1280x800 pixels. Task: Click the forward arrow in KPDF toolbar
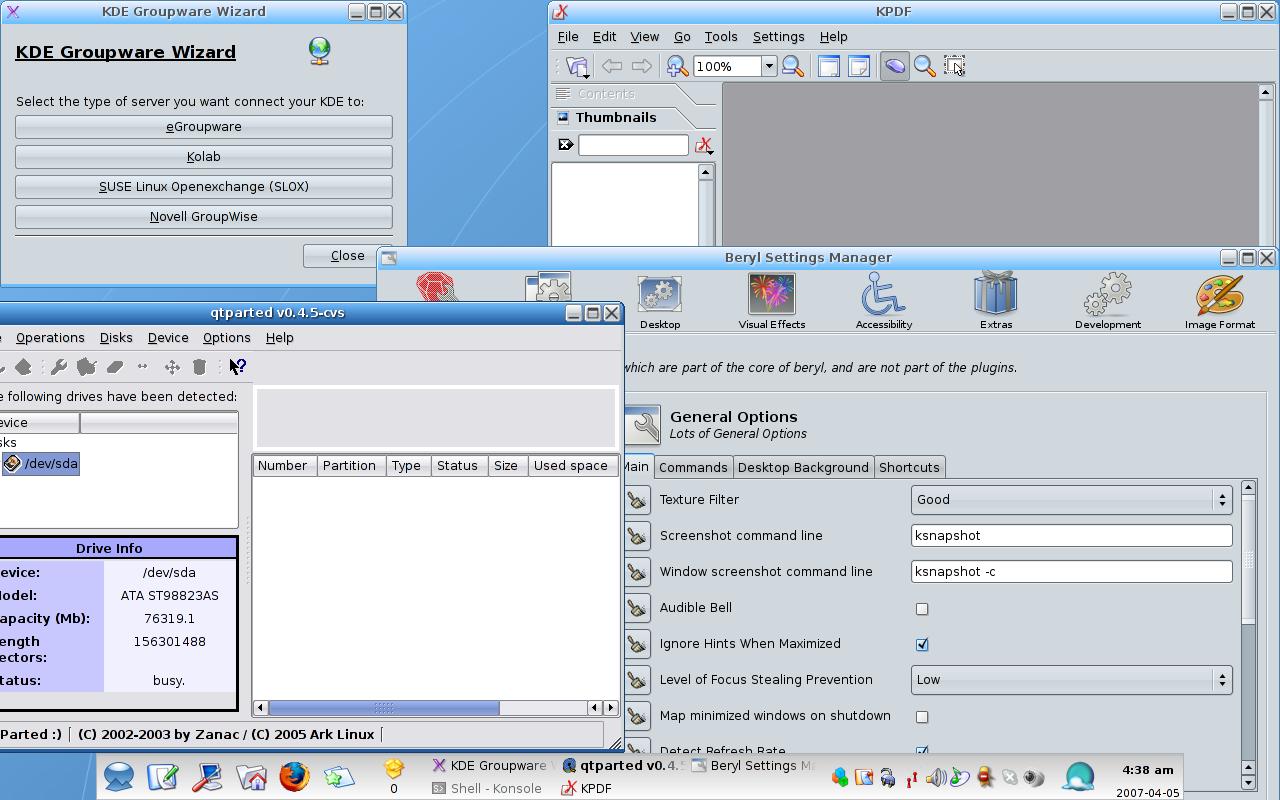[x=642, y=66]
